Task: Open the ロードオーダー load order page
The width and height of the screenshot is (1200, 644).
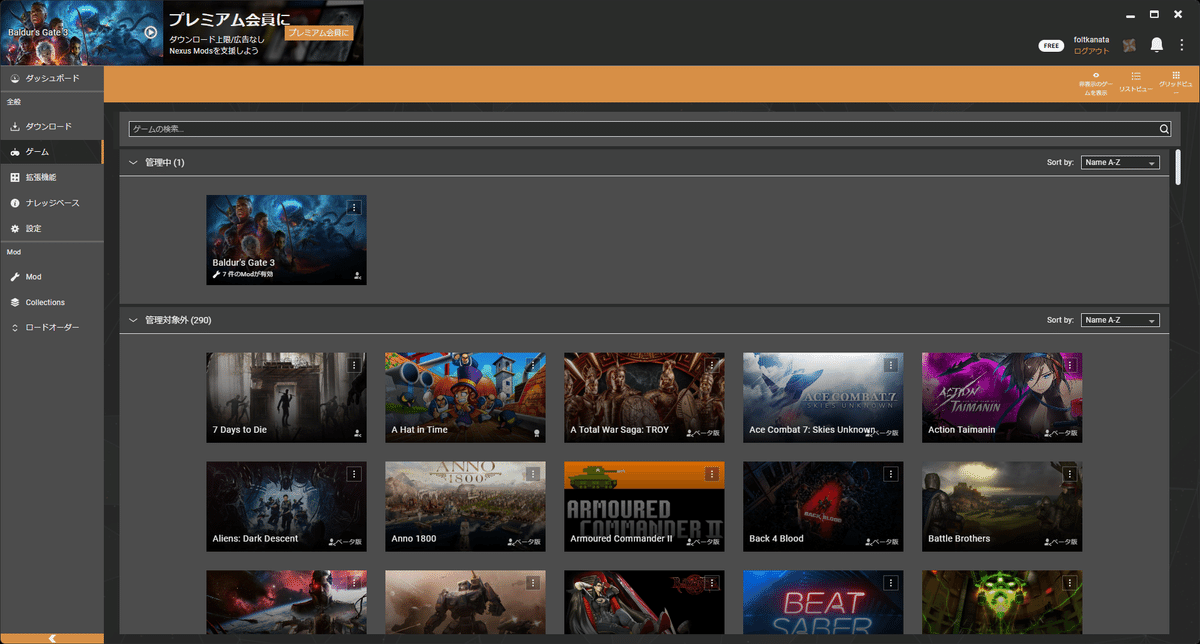Action: tap(51, 327)
